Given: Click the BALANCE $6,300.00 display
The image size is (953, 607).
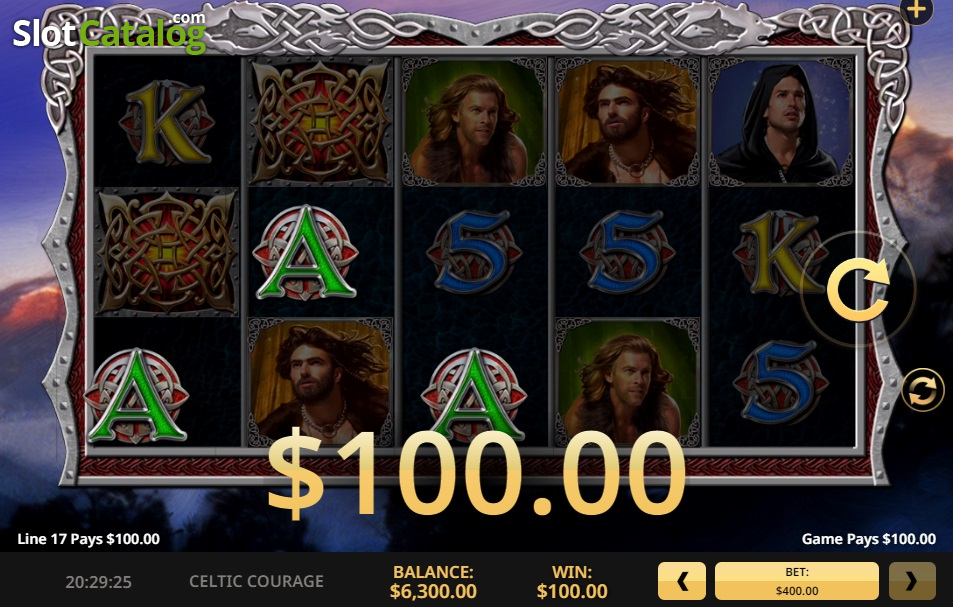Looking at the screenshot, I should [433, 581].
